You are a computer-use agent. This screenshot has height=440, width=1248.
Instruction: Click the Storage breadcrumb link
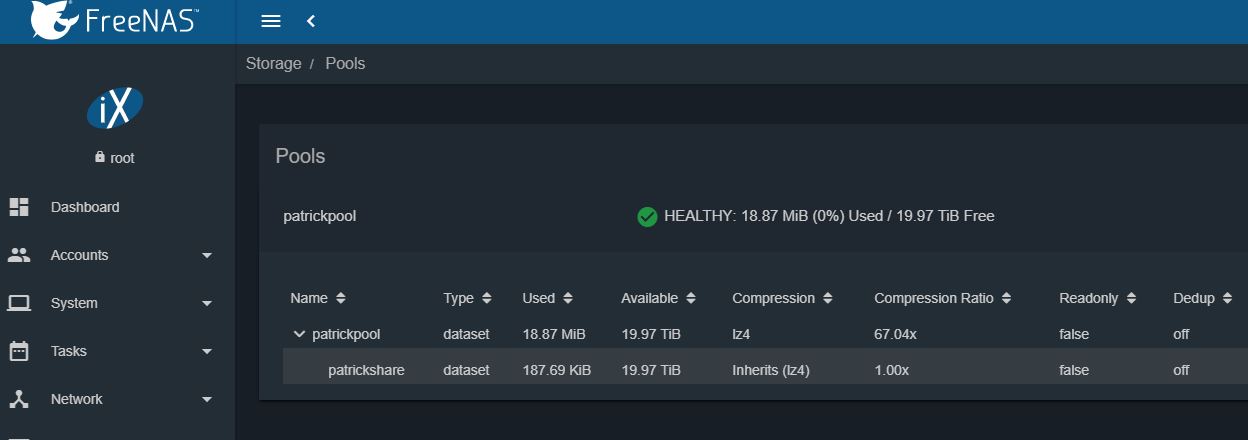pos(273,63)
